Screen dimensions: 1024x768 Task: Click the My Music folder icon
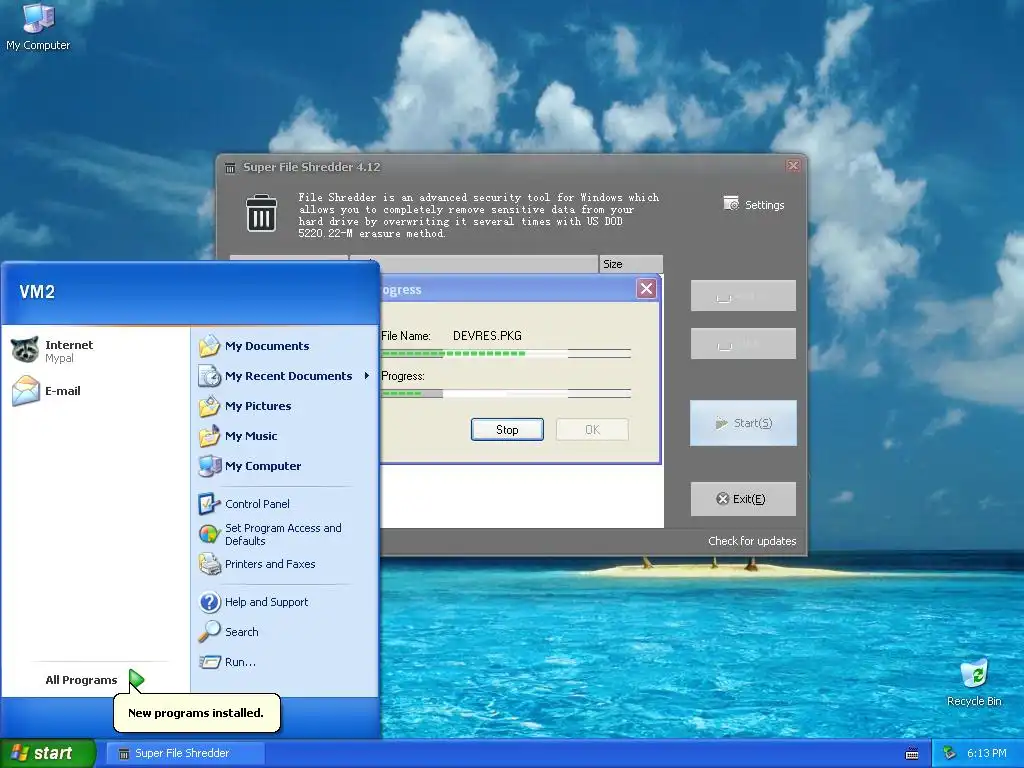point(210,436)
